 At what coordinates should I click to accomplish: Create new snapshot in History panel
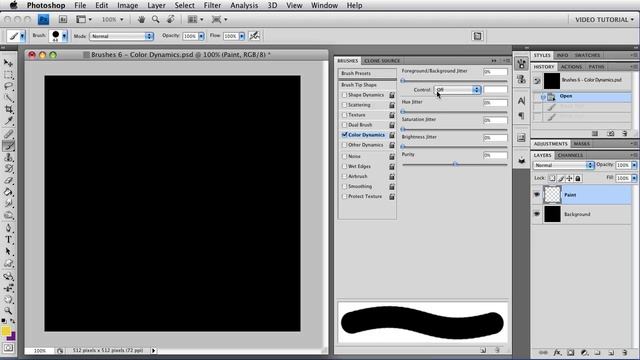click(x=611, y=133)
